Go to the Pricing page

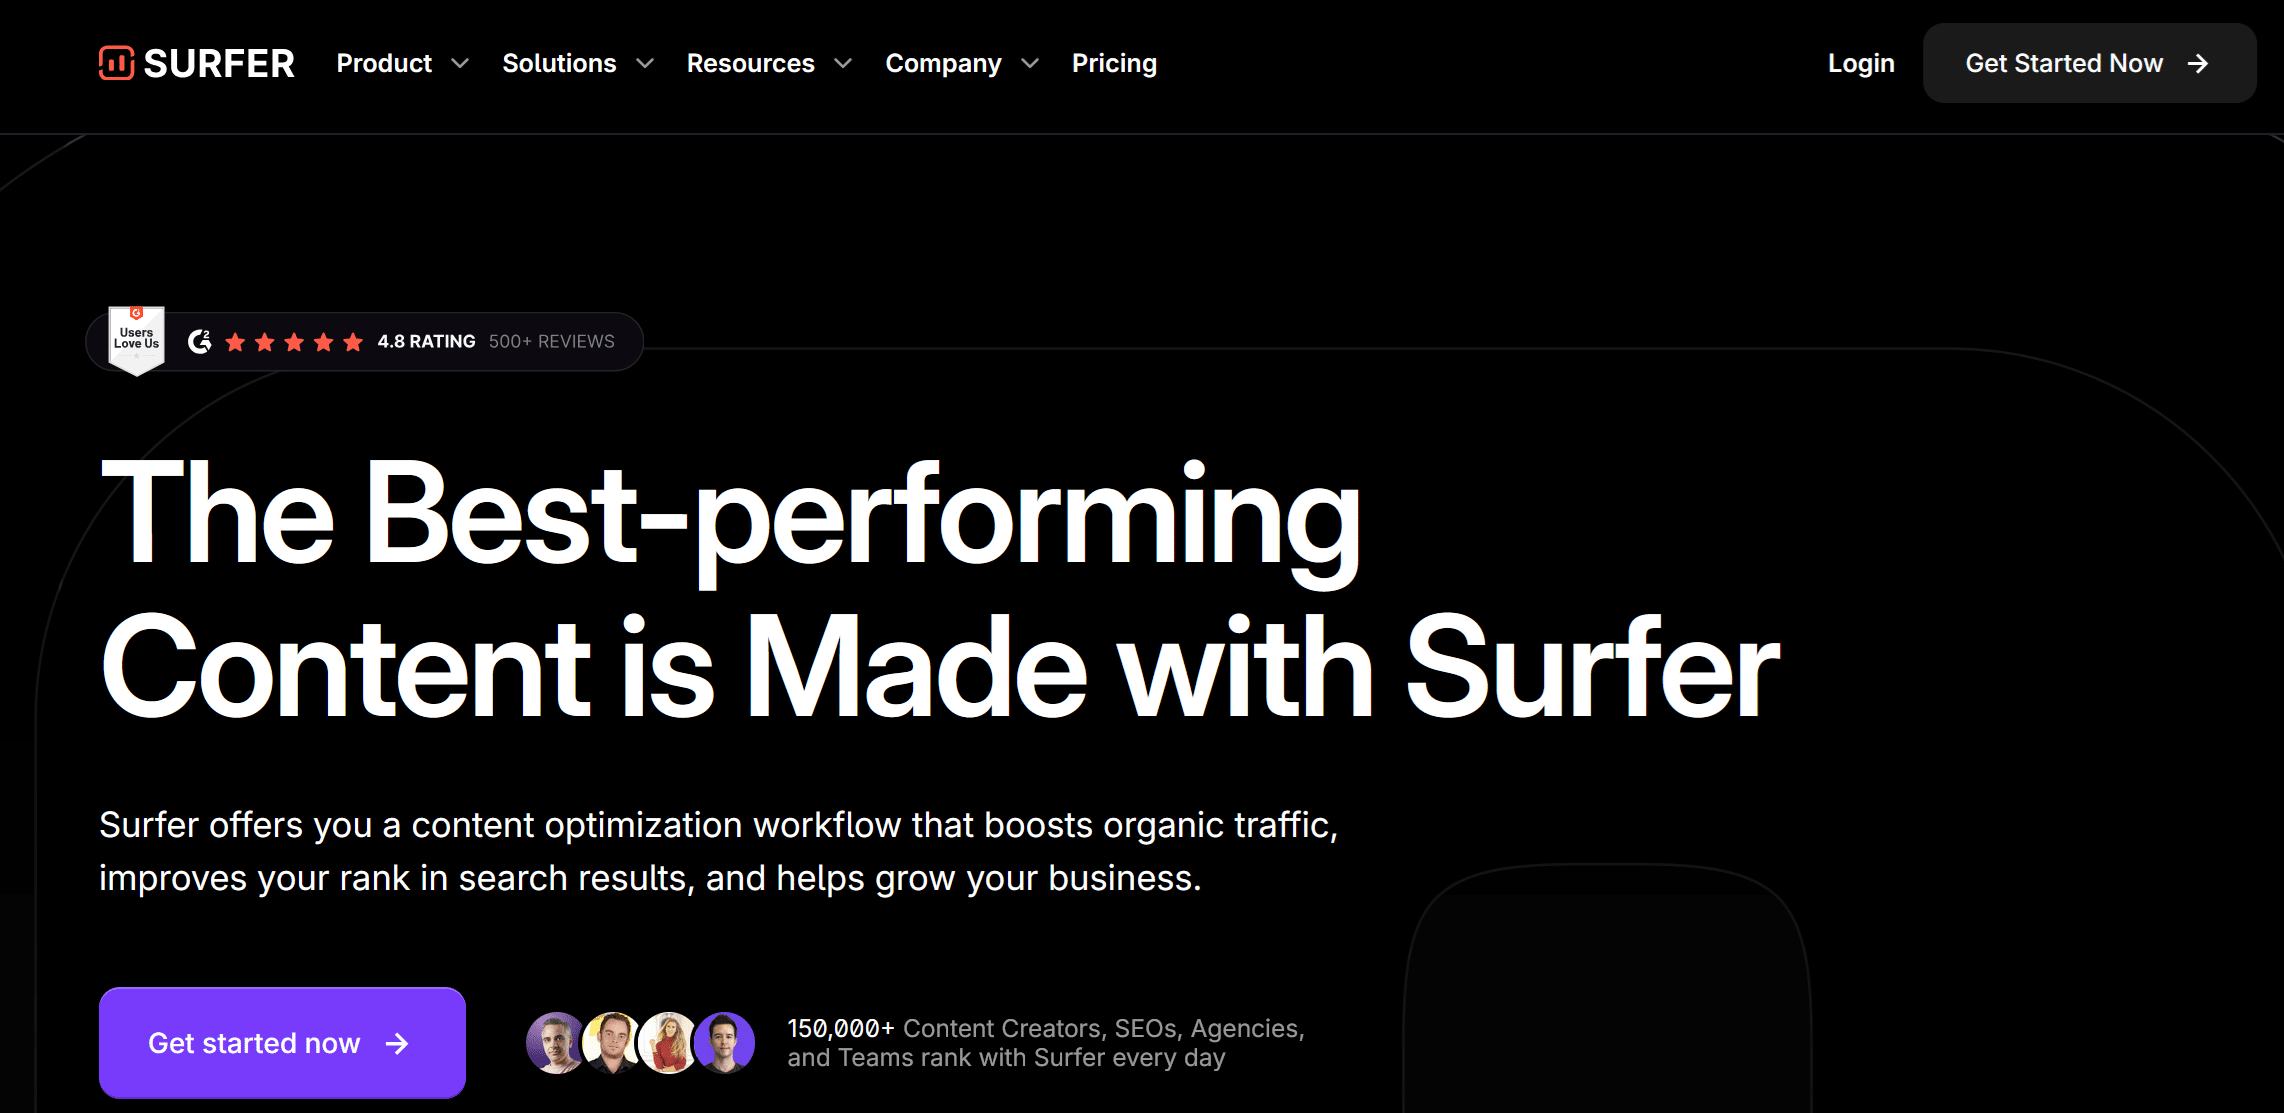pos(1114,63)
